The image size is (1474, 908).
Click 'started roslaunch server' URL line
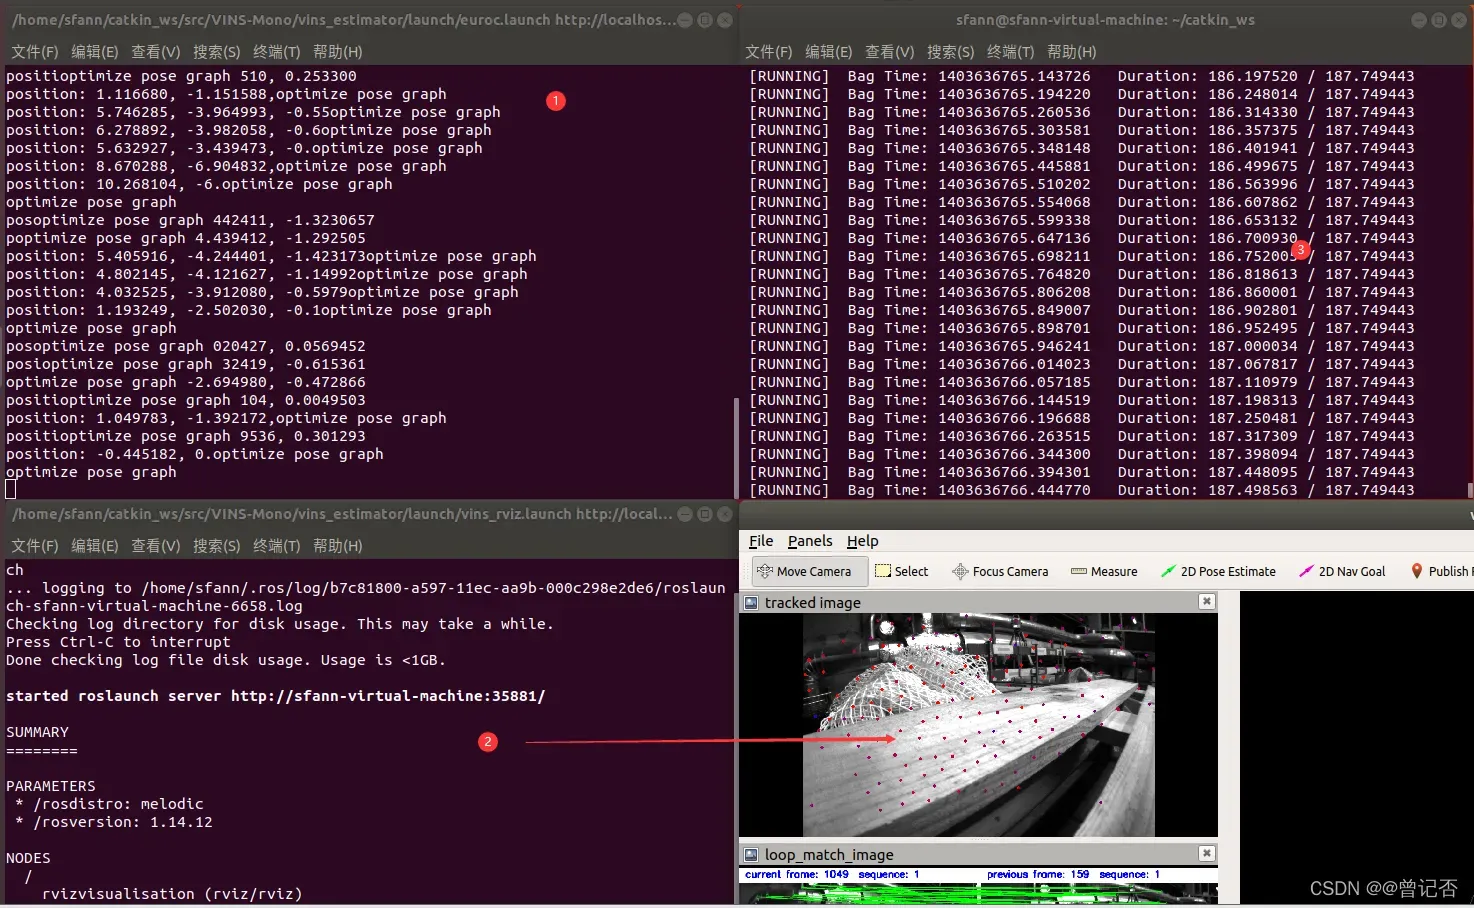point(276,696)
